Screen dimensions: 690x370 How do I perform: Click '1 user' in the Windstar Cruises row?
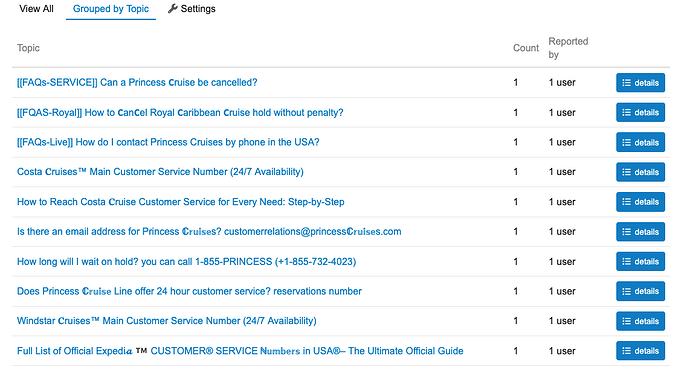tap(562, 321)
